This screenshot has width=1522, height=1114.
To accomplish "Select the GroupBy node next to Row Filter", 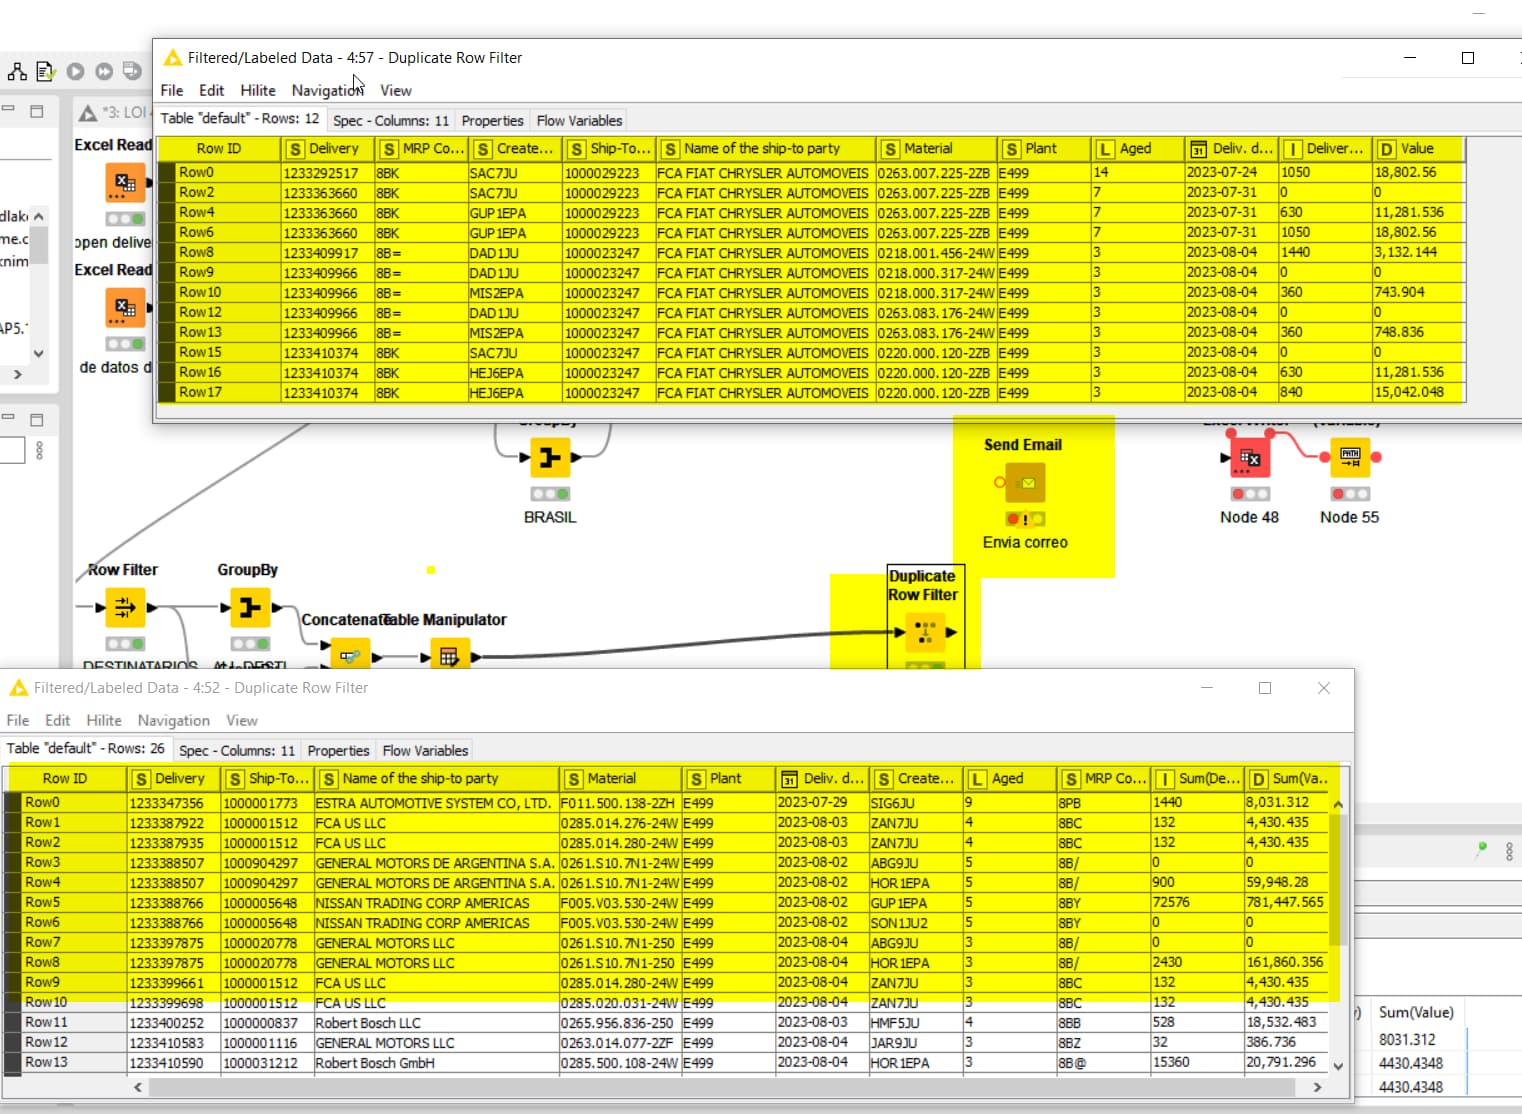I will point(250,607).
